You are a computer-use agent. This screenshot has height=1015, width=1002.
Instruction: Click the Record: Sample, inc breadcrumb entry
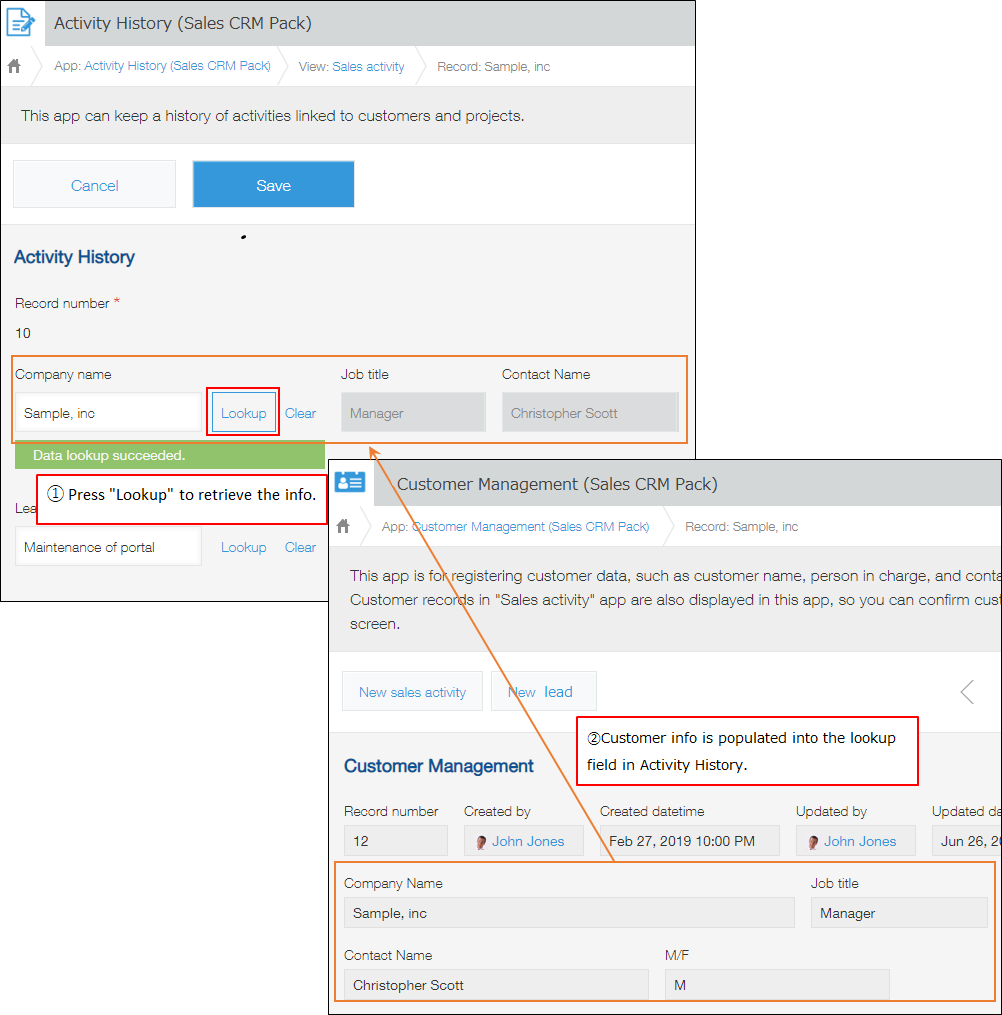[494, 66]
